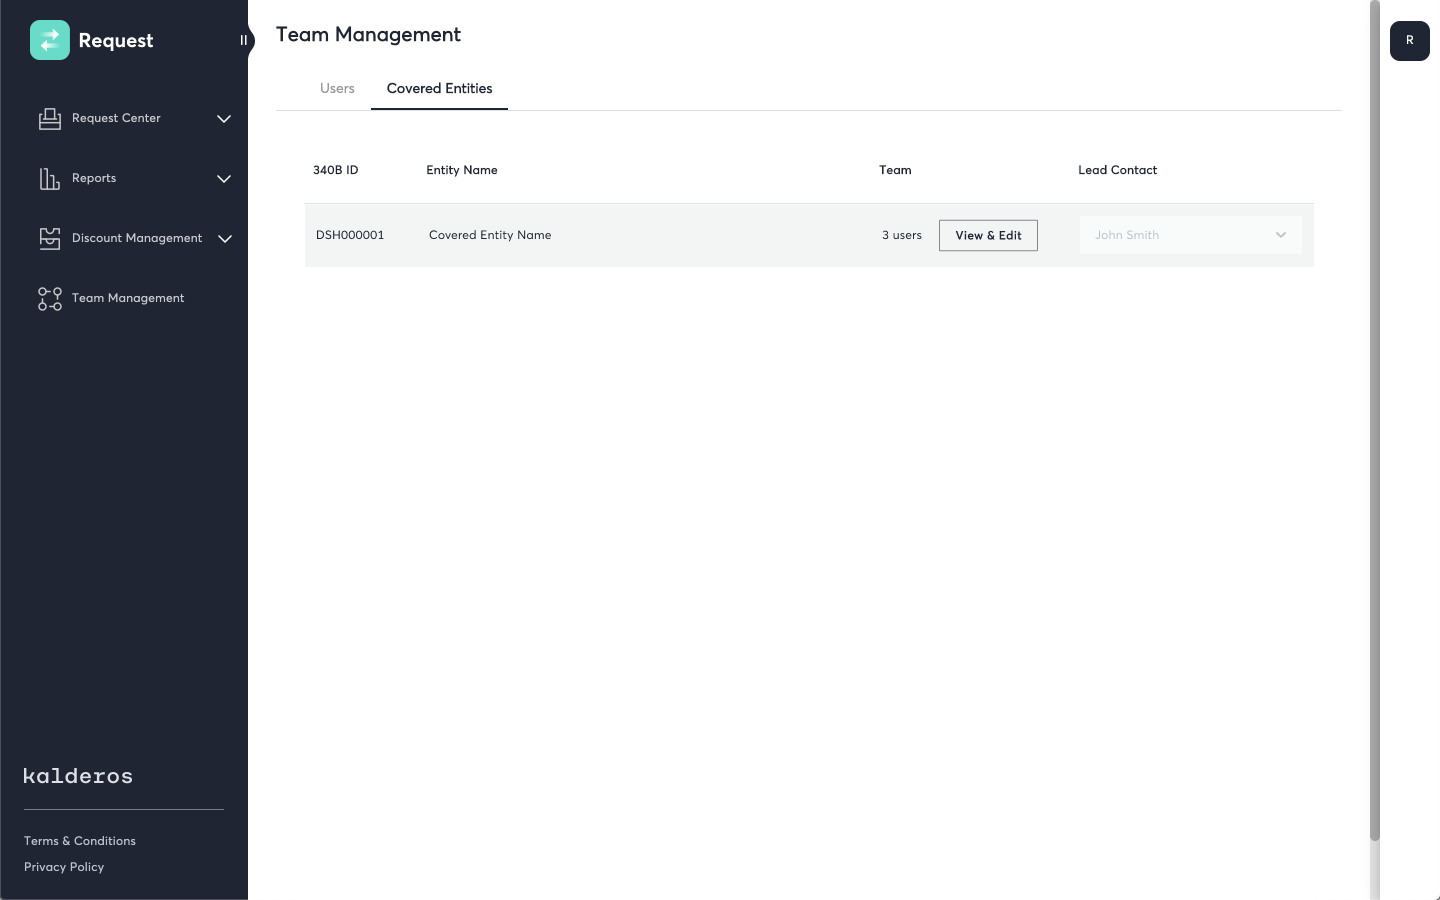
Task: Click the kalderos logo text
Action: (x=78, y=776)
